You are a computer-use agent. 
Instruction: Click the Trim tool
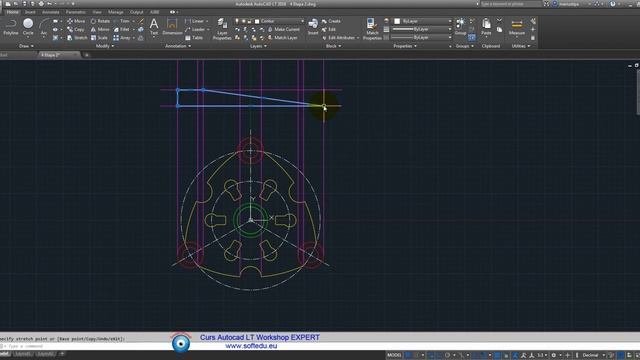(x=122, y=21)
